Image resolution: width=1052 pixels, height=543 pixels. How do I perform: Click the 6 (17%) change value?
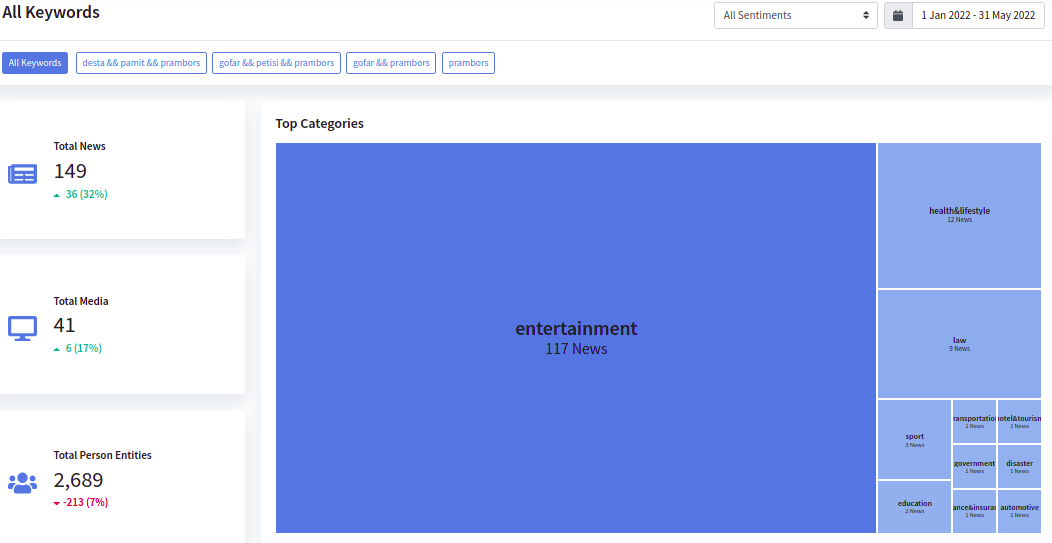pos(84,348)
